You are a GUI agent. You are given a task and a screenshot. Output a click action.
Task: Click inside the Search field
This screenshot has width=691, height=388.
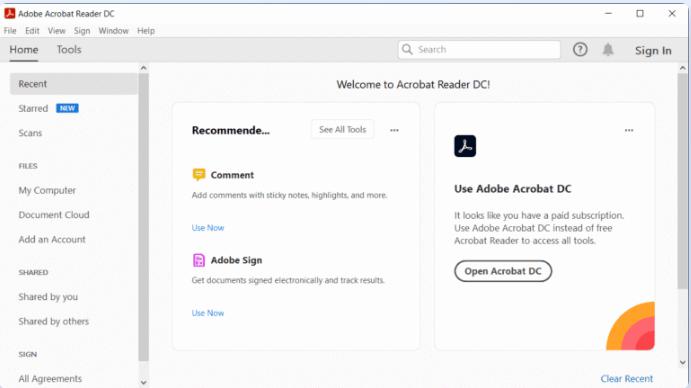479,49
